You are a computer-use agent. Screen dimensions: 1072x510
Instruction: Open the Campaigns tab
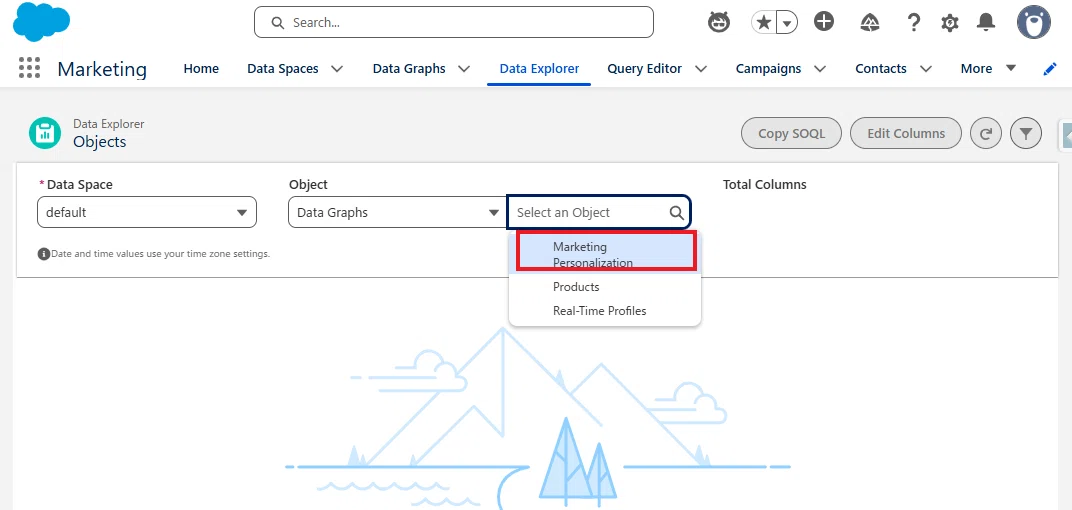click(x=768, y=68)
